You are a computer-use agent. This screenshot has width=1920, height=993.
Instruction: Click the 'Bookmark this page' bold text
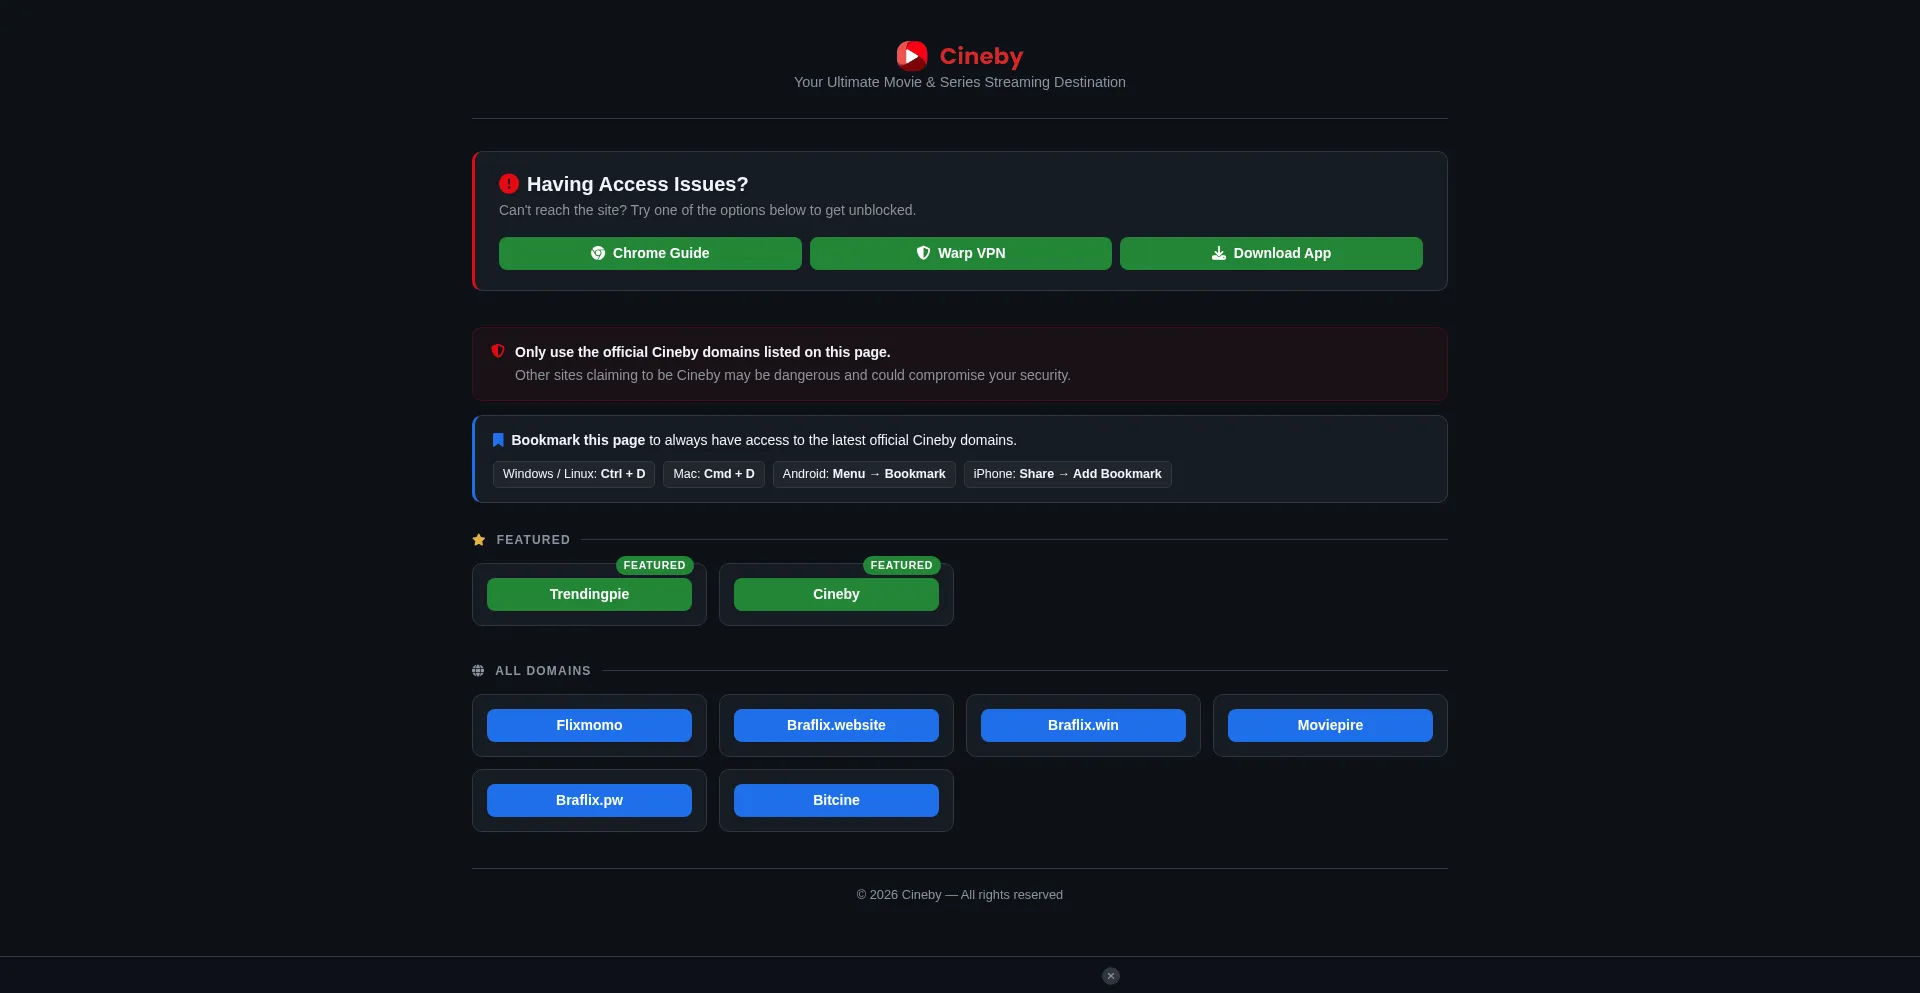[x=578, y=440]
